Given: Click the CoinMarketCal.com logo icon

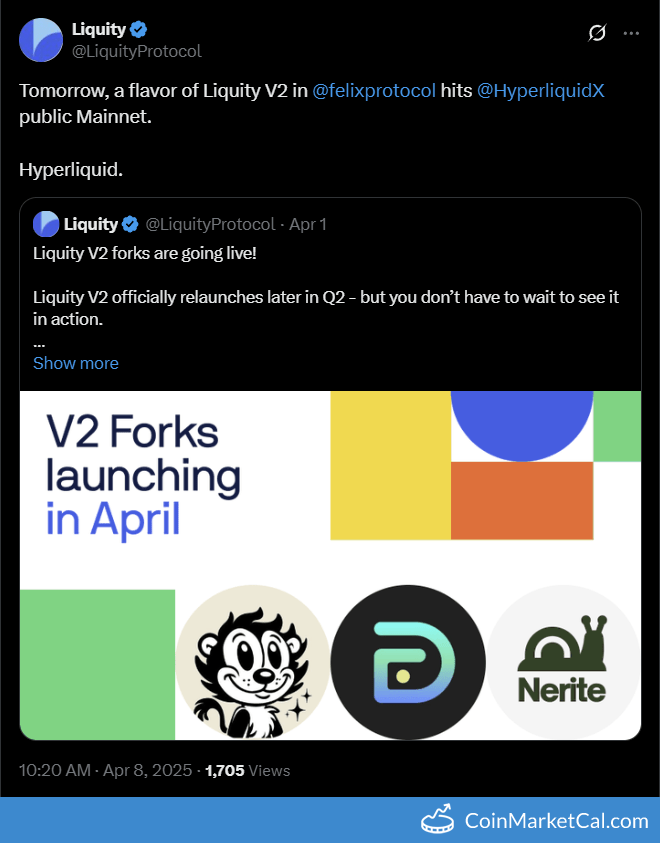Looking at the screenshot, I should click(437, 821).
